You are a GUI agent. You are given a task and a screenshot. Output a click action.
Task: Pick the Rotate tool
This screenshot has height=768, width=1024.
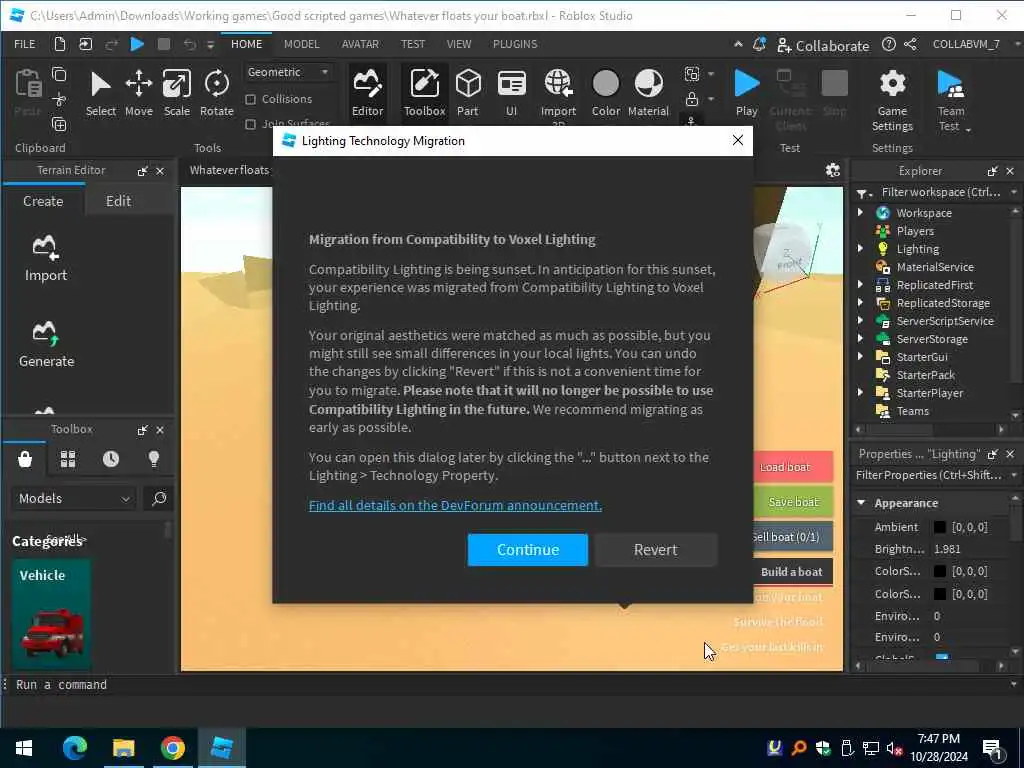click(x=216, y=94)
